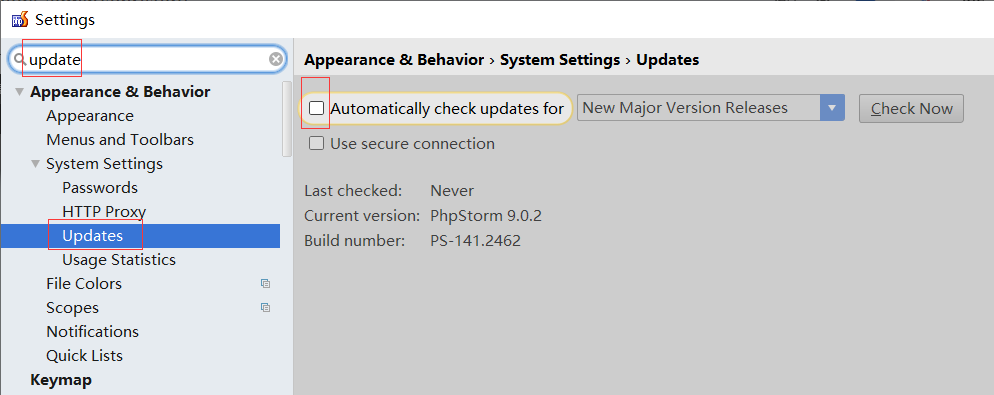Open the Passwords settings page
The image size is (994, 395).
tap(100, 188)
